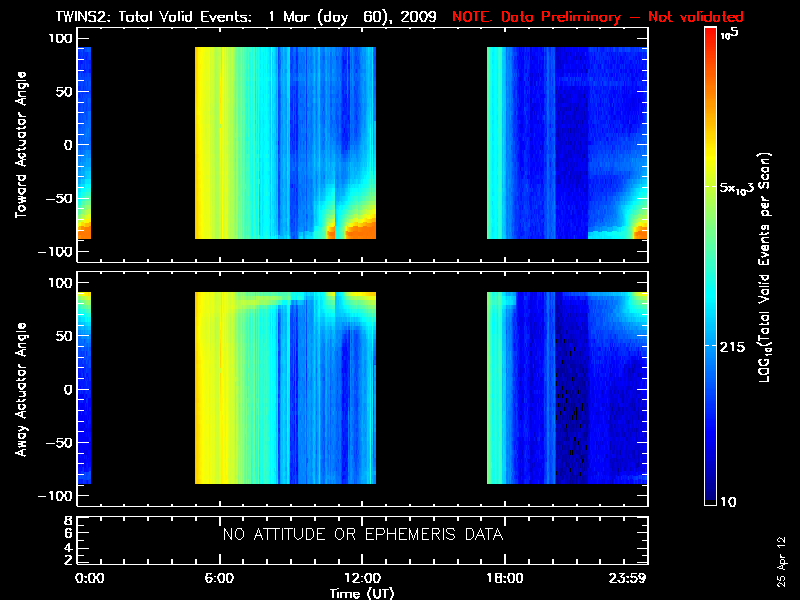
Task: Click the Toward Actuator Angle axis title
Action: (x=21, y=145)
